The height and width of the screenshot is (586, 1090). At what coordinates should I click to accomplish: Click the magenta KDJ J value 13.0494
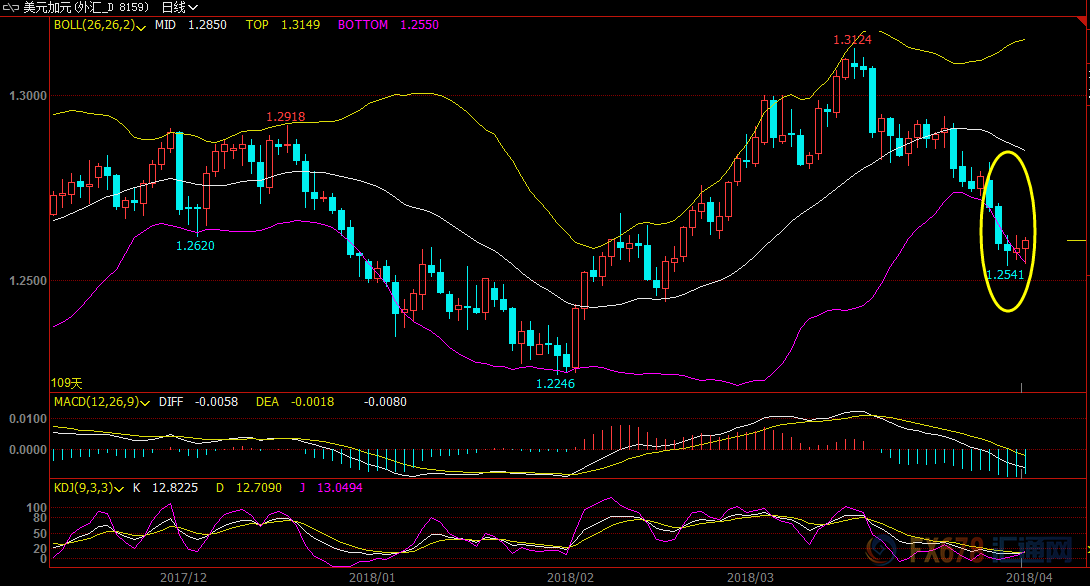click(340, 487)
